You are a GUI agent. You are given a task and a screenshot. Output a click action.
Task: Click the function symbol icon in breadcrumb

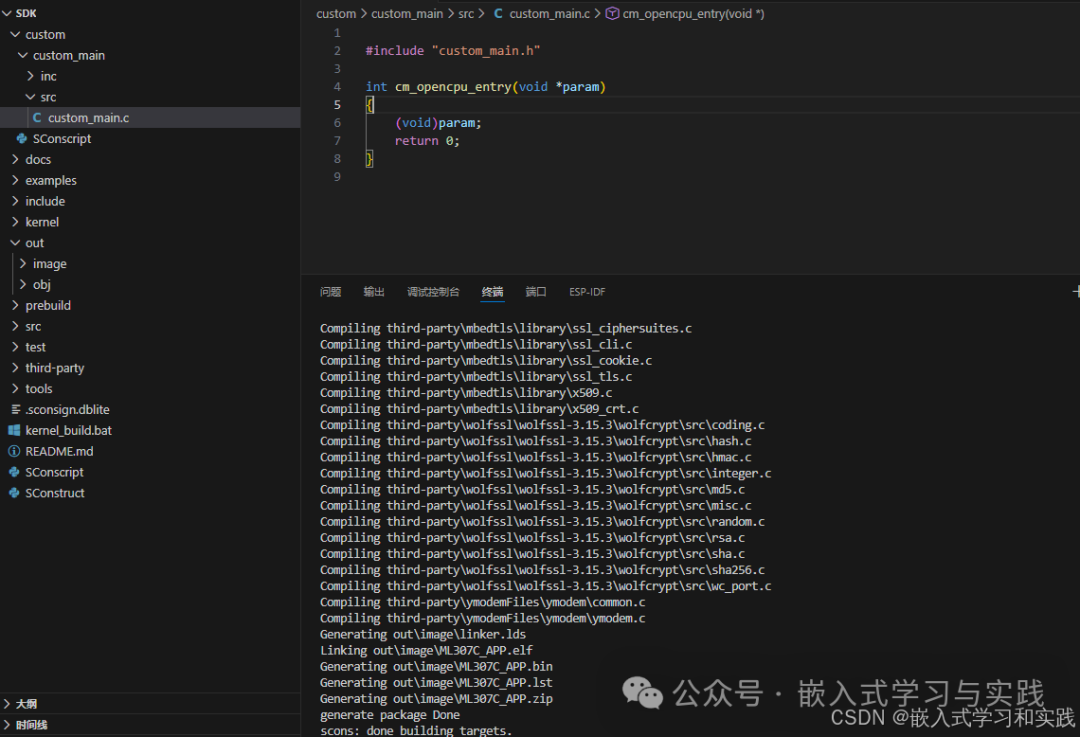pos(612,14)
